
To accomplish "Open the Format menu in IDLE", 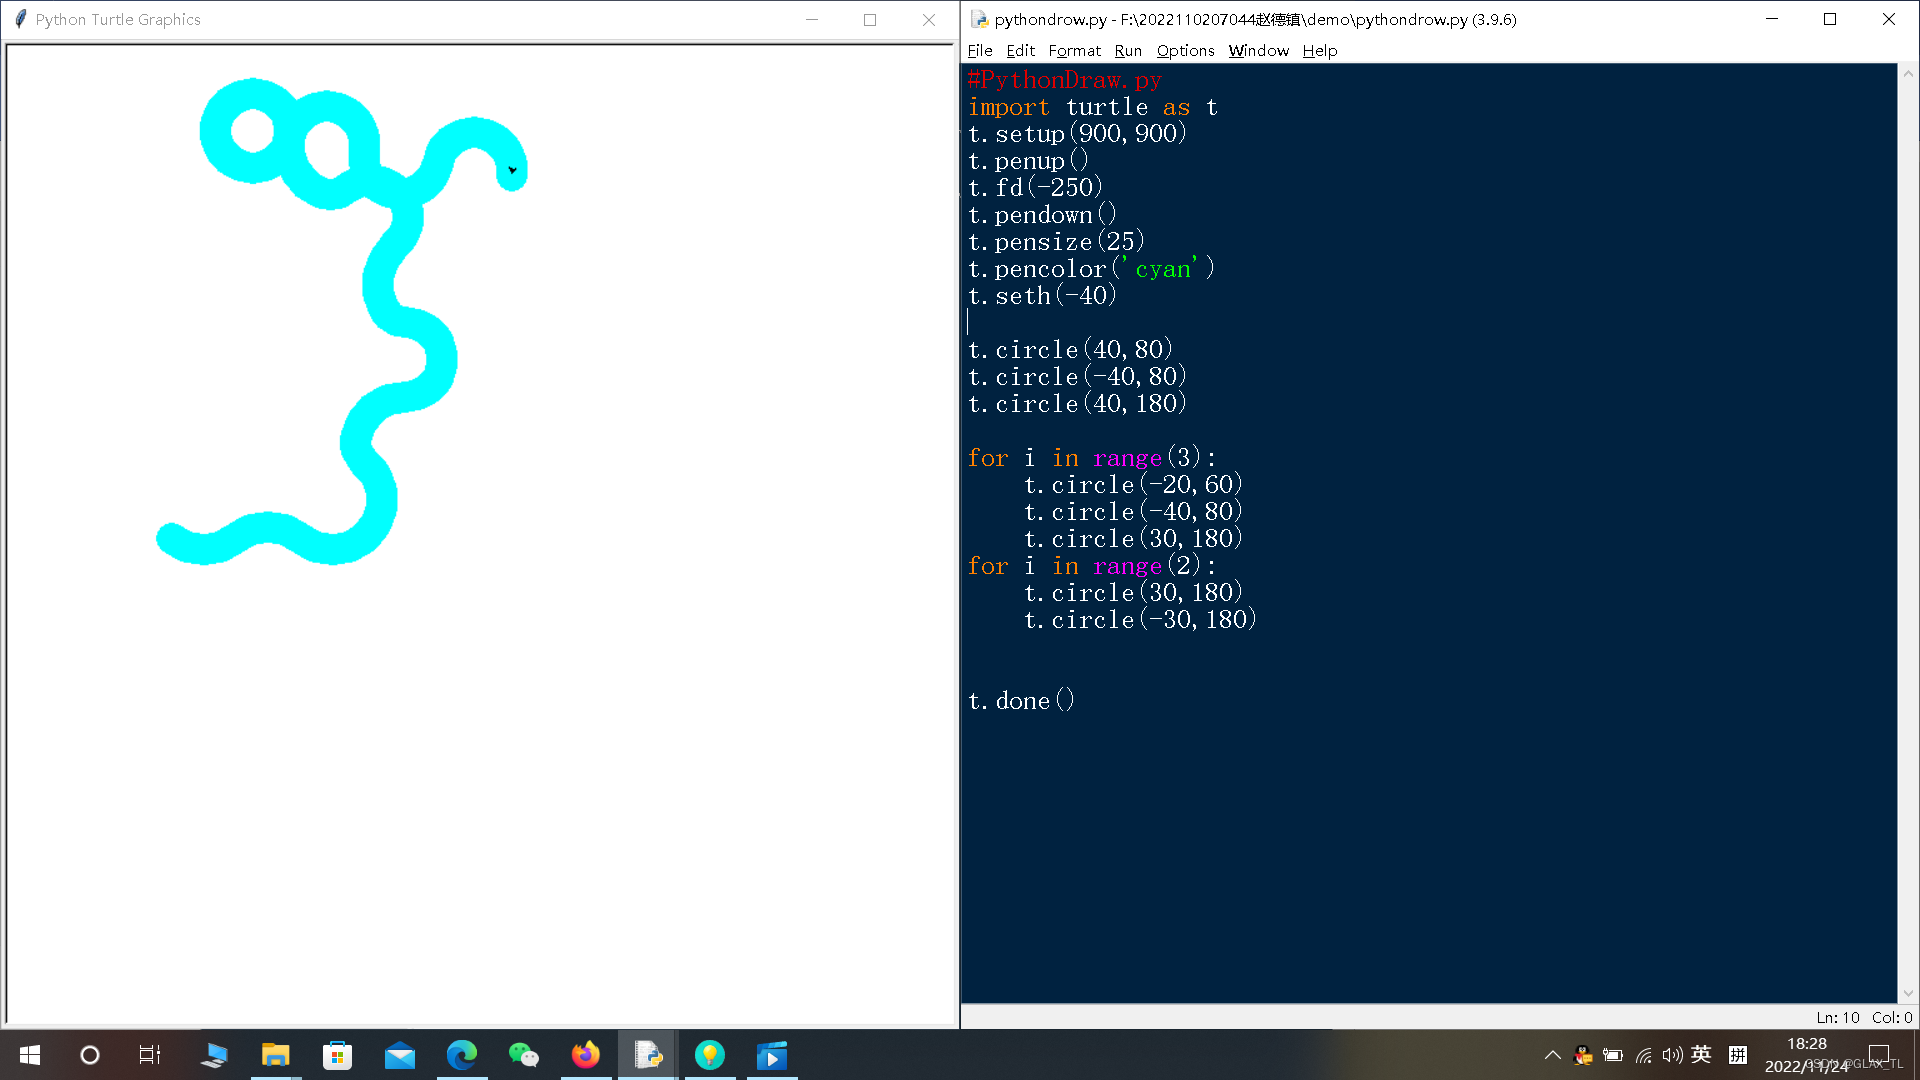I will (x=1074, y=50).
